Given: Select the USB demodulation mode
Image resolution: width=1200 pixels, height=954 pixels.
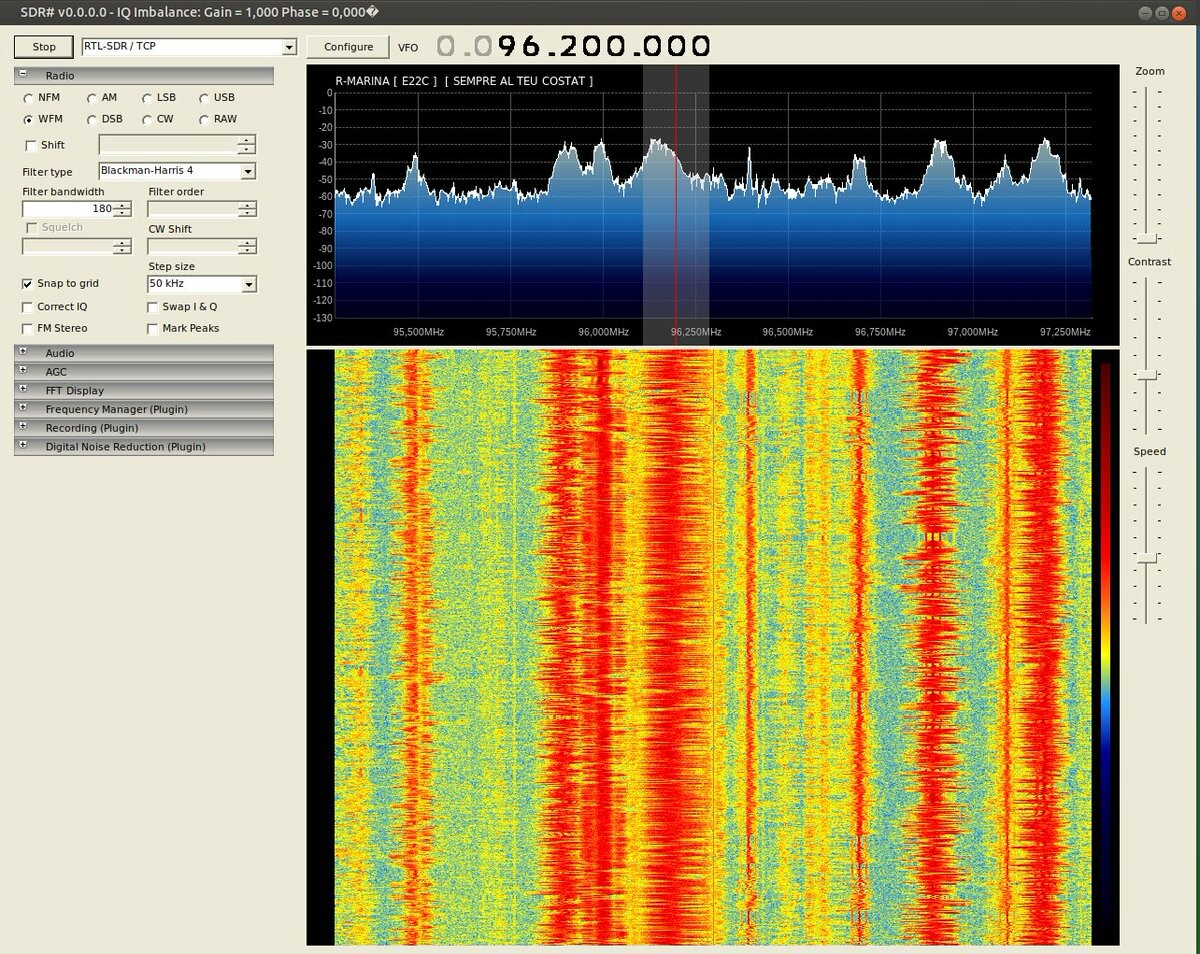Looking at the screenshot, I should click(204, 98).
